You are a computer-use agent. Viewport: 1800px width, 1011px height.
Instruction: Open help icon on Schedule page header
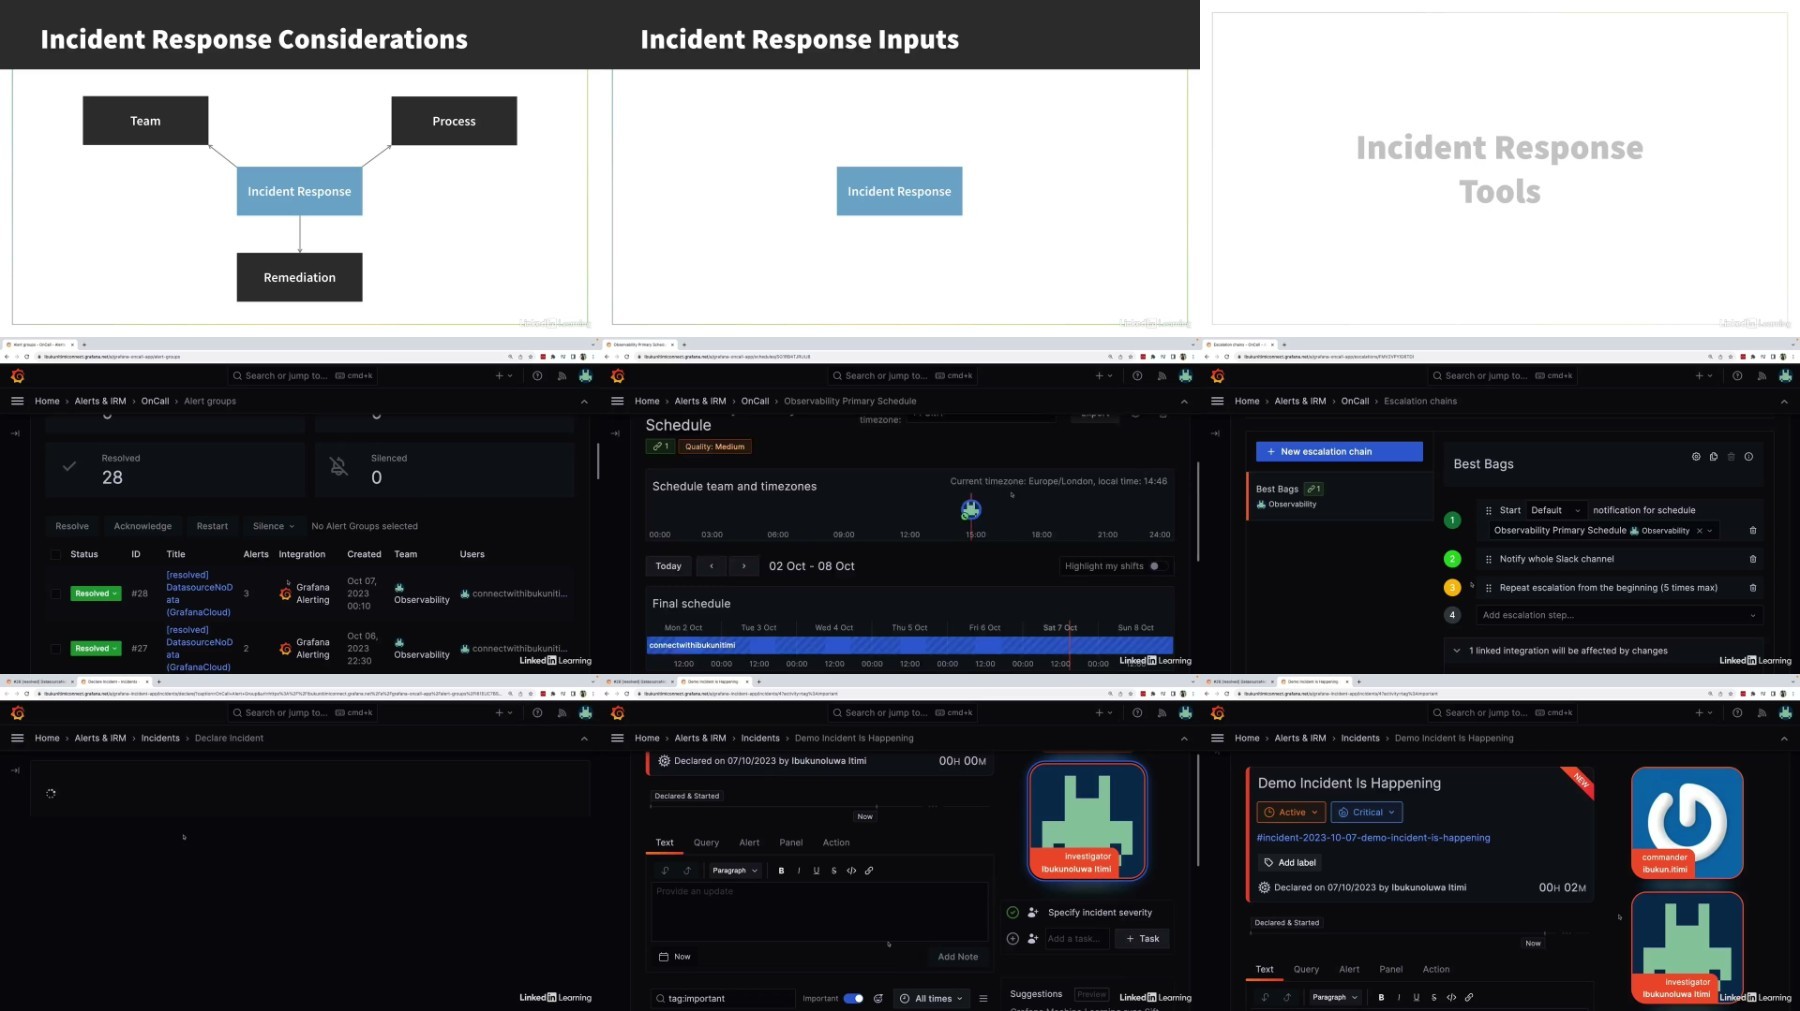tap(1137, 376)
